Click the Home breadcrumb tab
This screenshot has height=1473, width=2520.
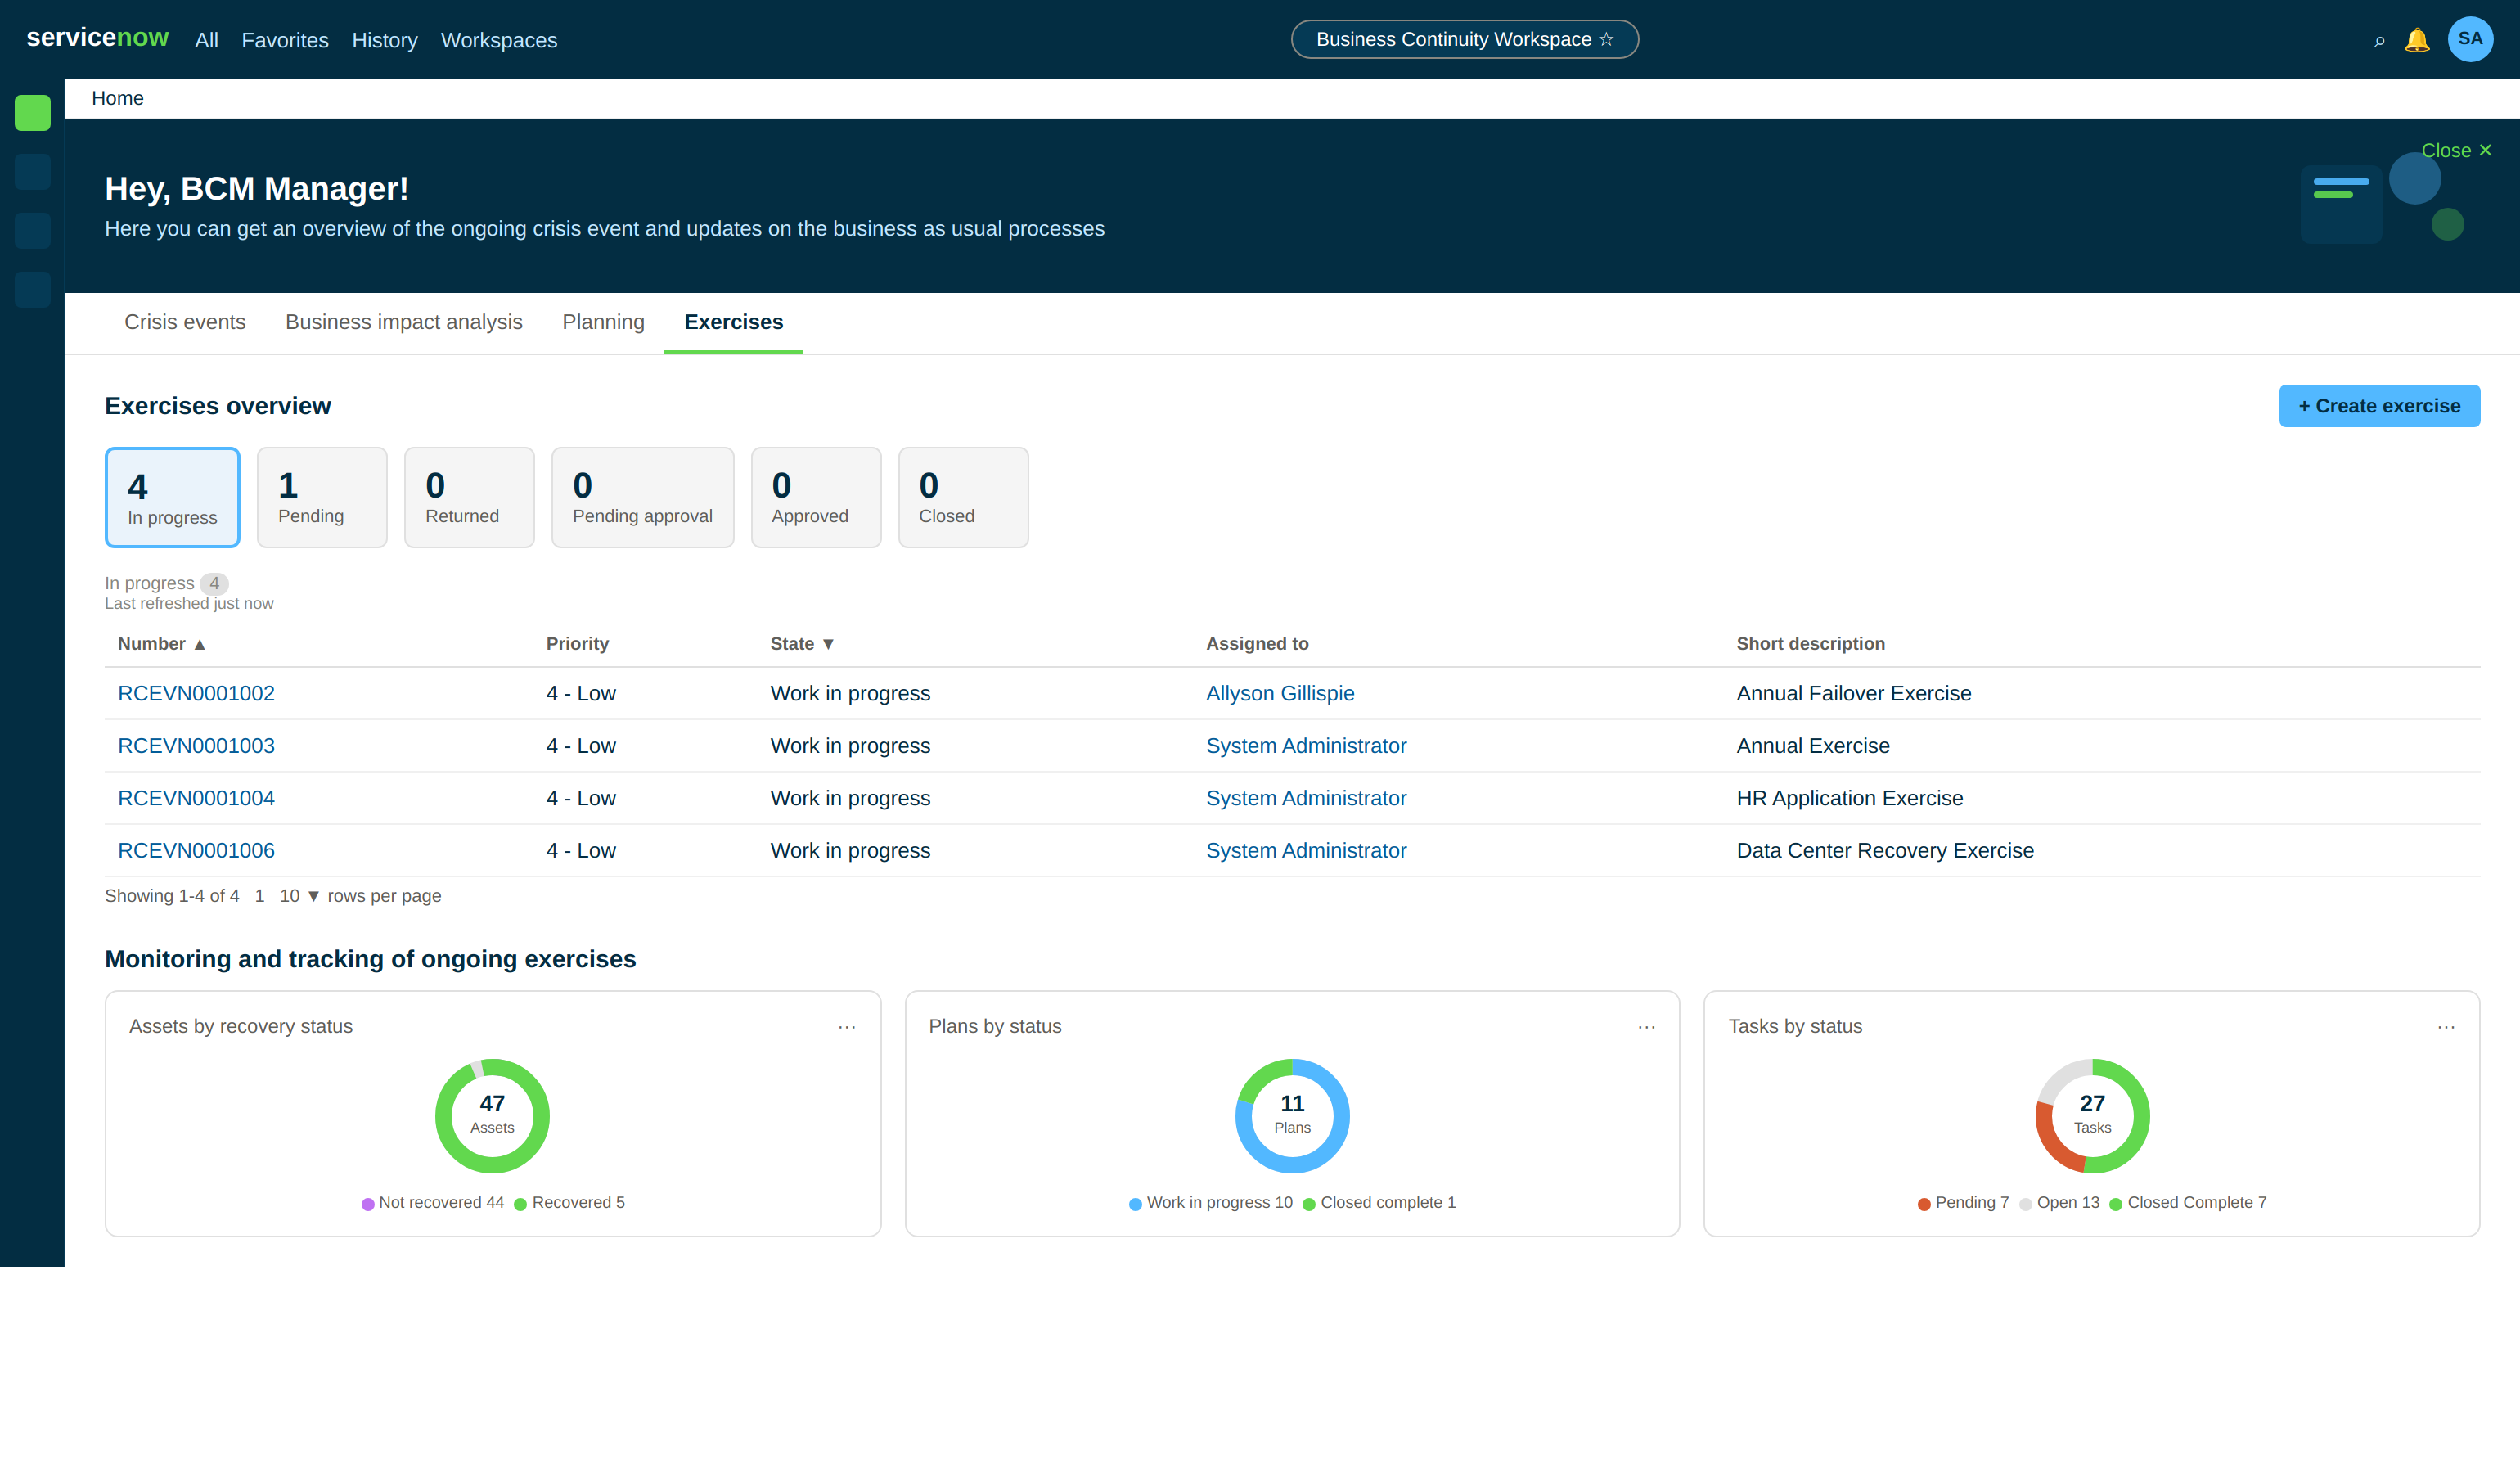(x=118, y=98)
